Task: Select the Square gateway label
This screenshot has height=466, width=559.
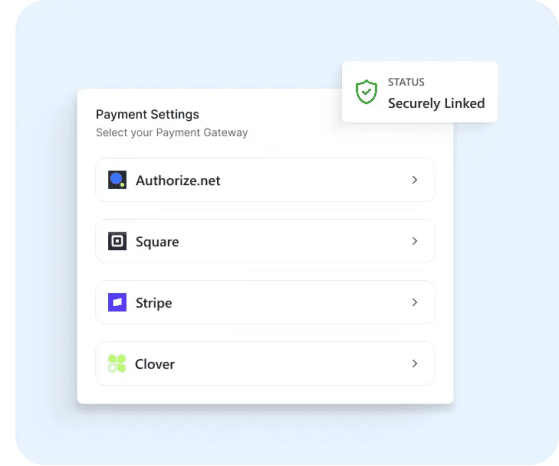Action: [x=157, y=242]
